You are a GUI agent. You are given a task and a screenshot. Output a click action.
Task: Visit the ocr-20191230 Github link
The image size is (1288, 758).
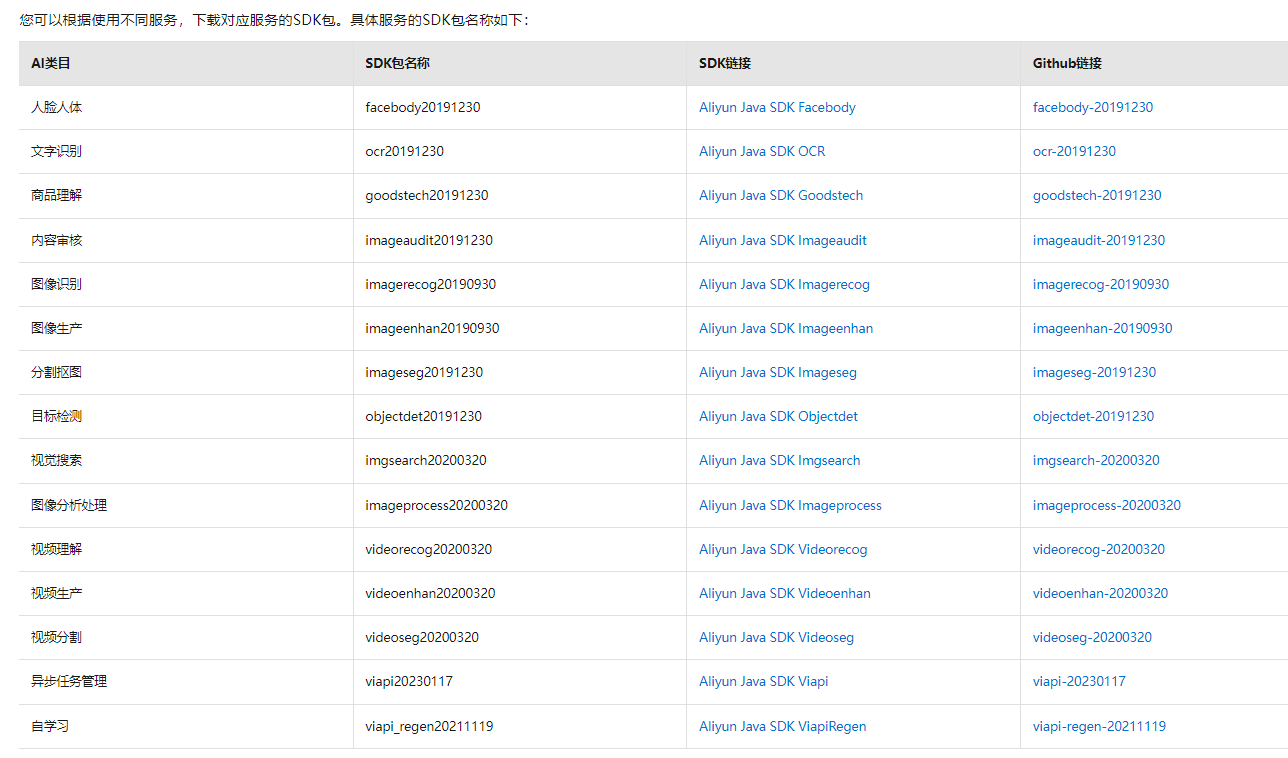click(1074, 151)
